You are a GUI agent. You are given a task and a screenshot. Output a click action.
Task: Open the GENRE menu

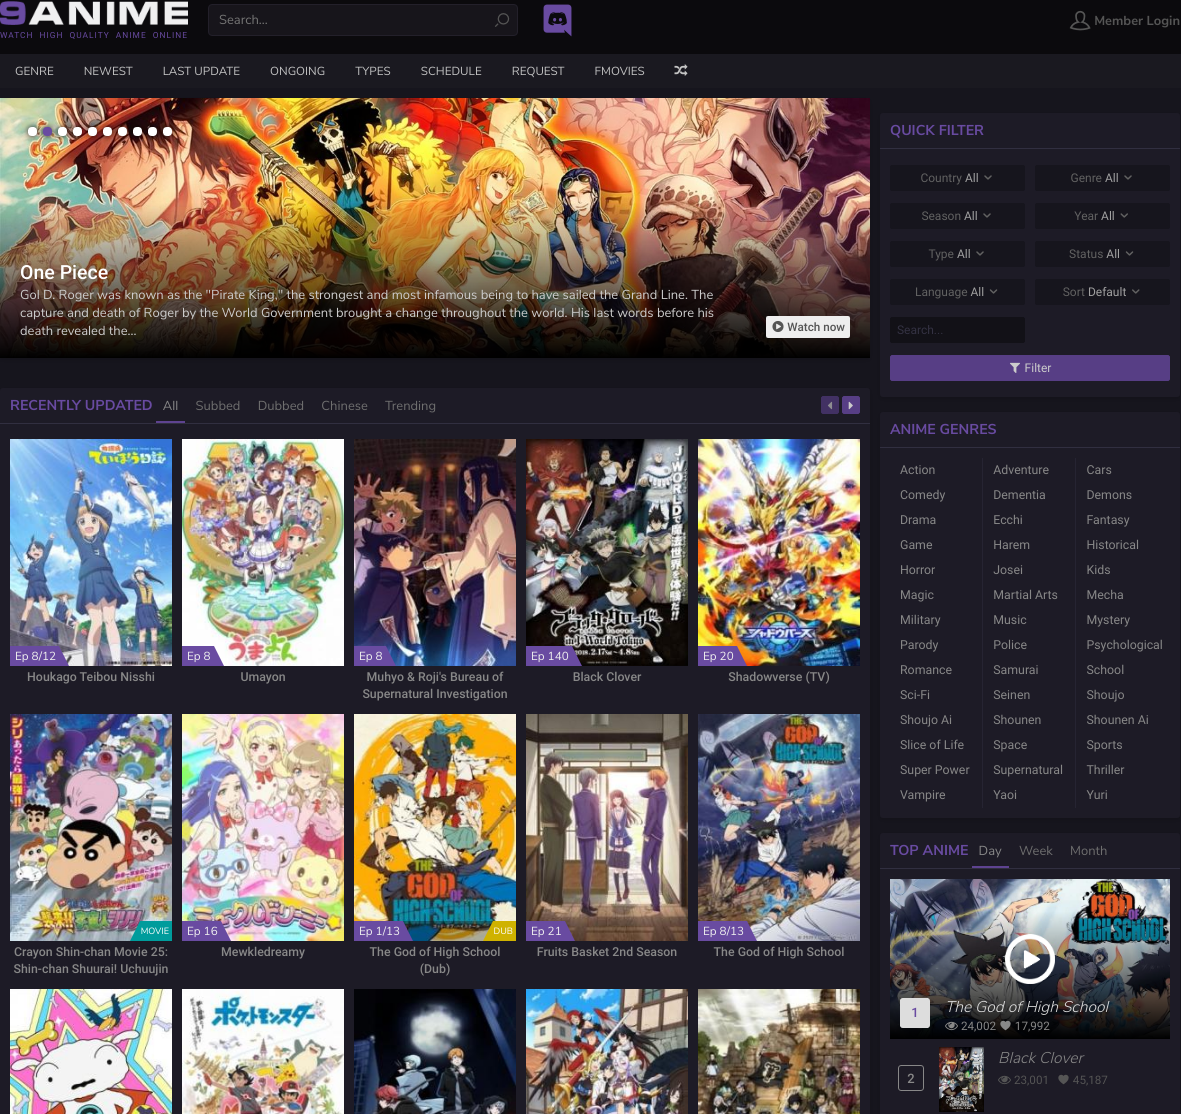click(35, 71)
